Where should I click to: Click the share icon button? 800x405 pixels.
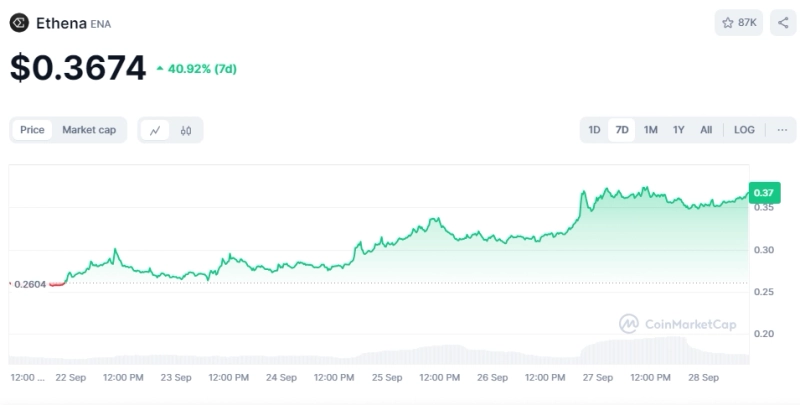[x=782, y=22]
